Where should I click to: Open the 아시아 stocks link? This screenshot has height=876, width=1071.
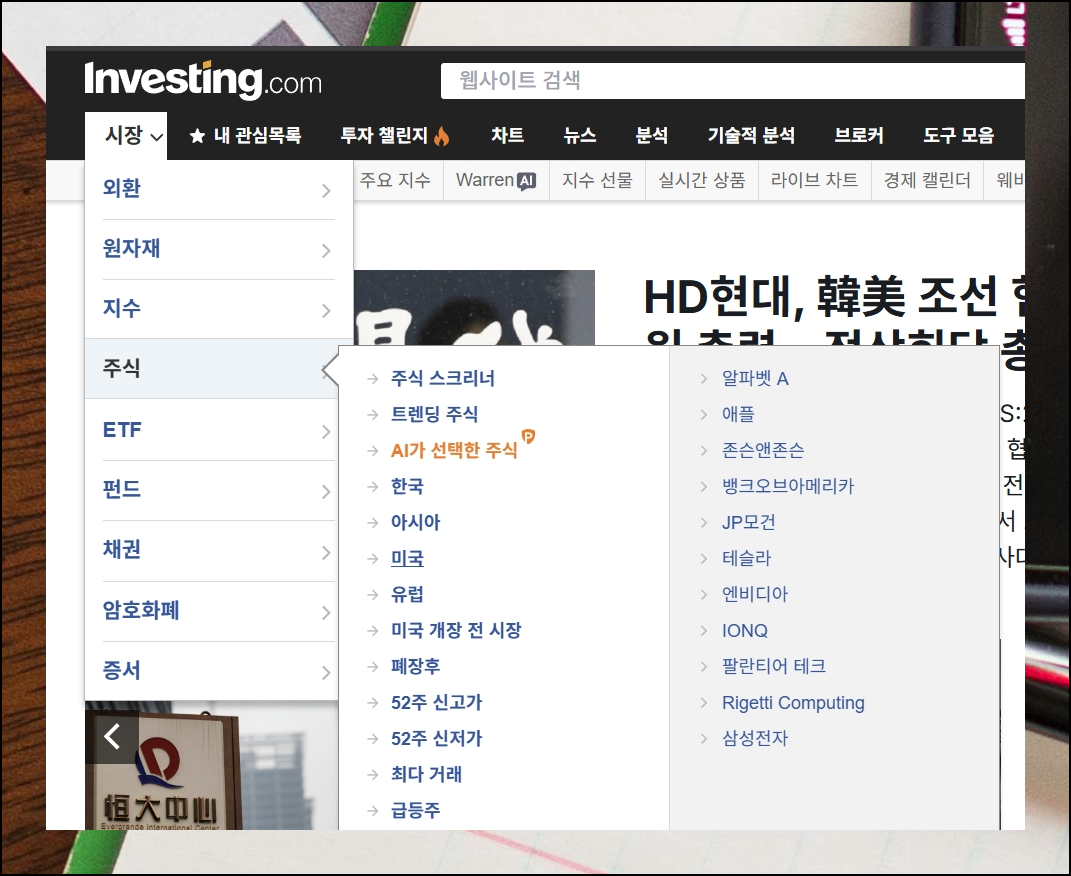(415, 522)
